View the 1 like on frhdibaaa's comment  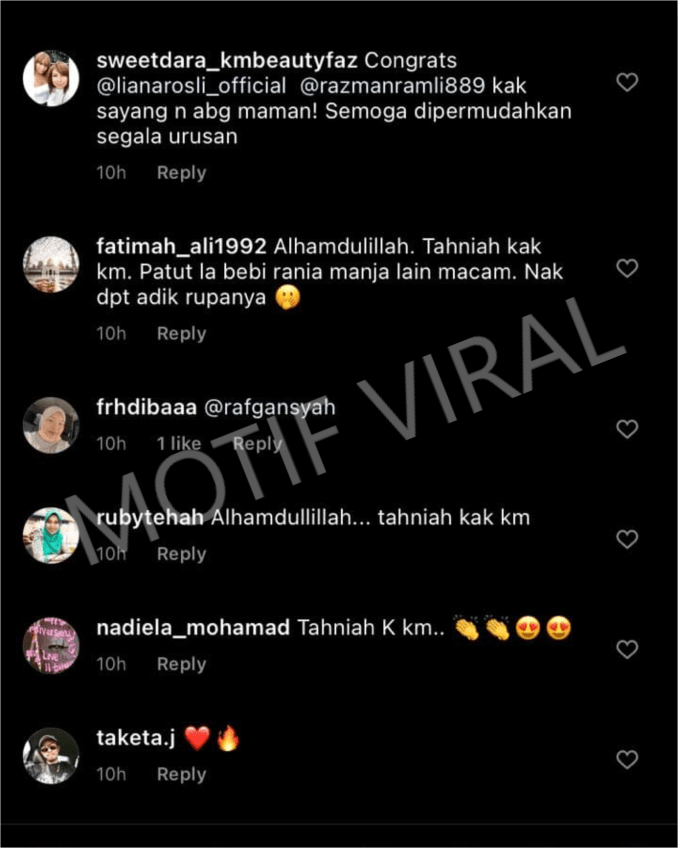[179, 444]
